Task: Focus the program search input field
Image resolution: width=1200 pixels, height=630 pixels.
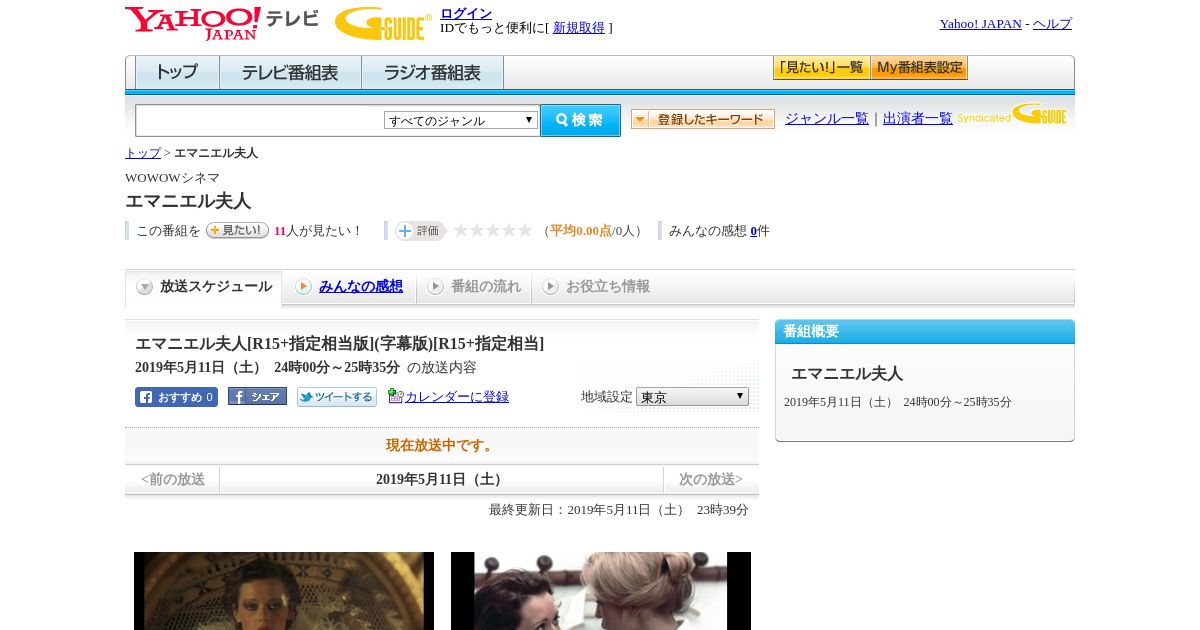Action: click(260, 120)
